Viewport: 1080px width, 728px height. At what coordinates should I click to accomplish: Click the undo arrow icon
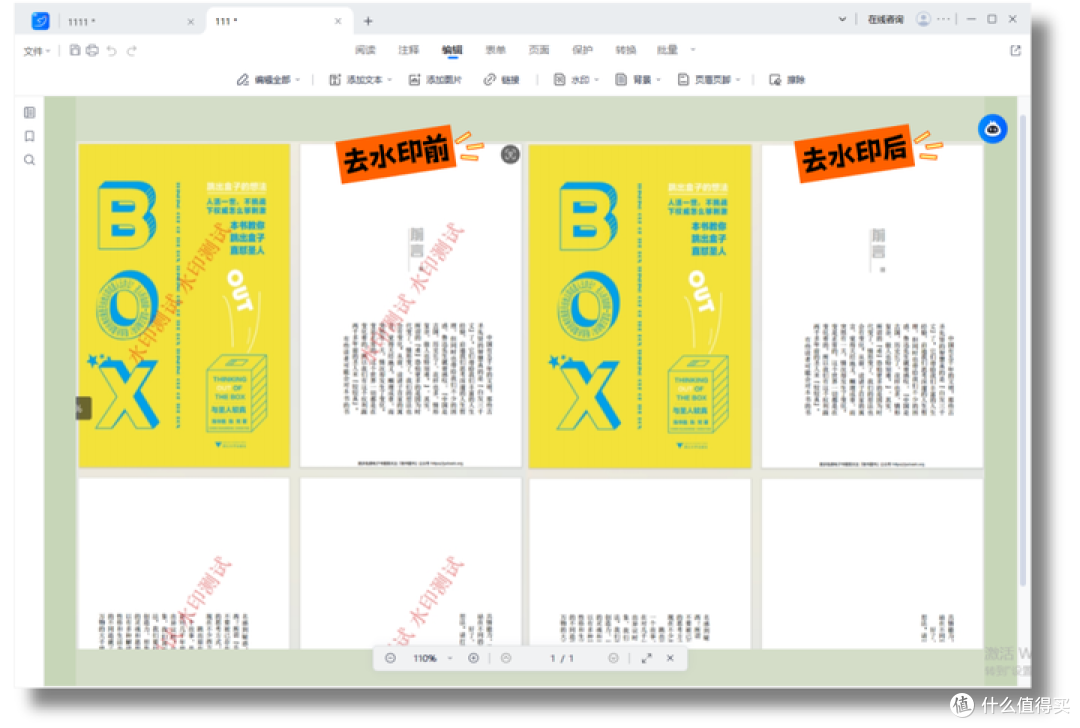point(112,50)
